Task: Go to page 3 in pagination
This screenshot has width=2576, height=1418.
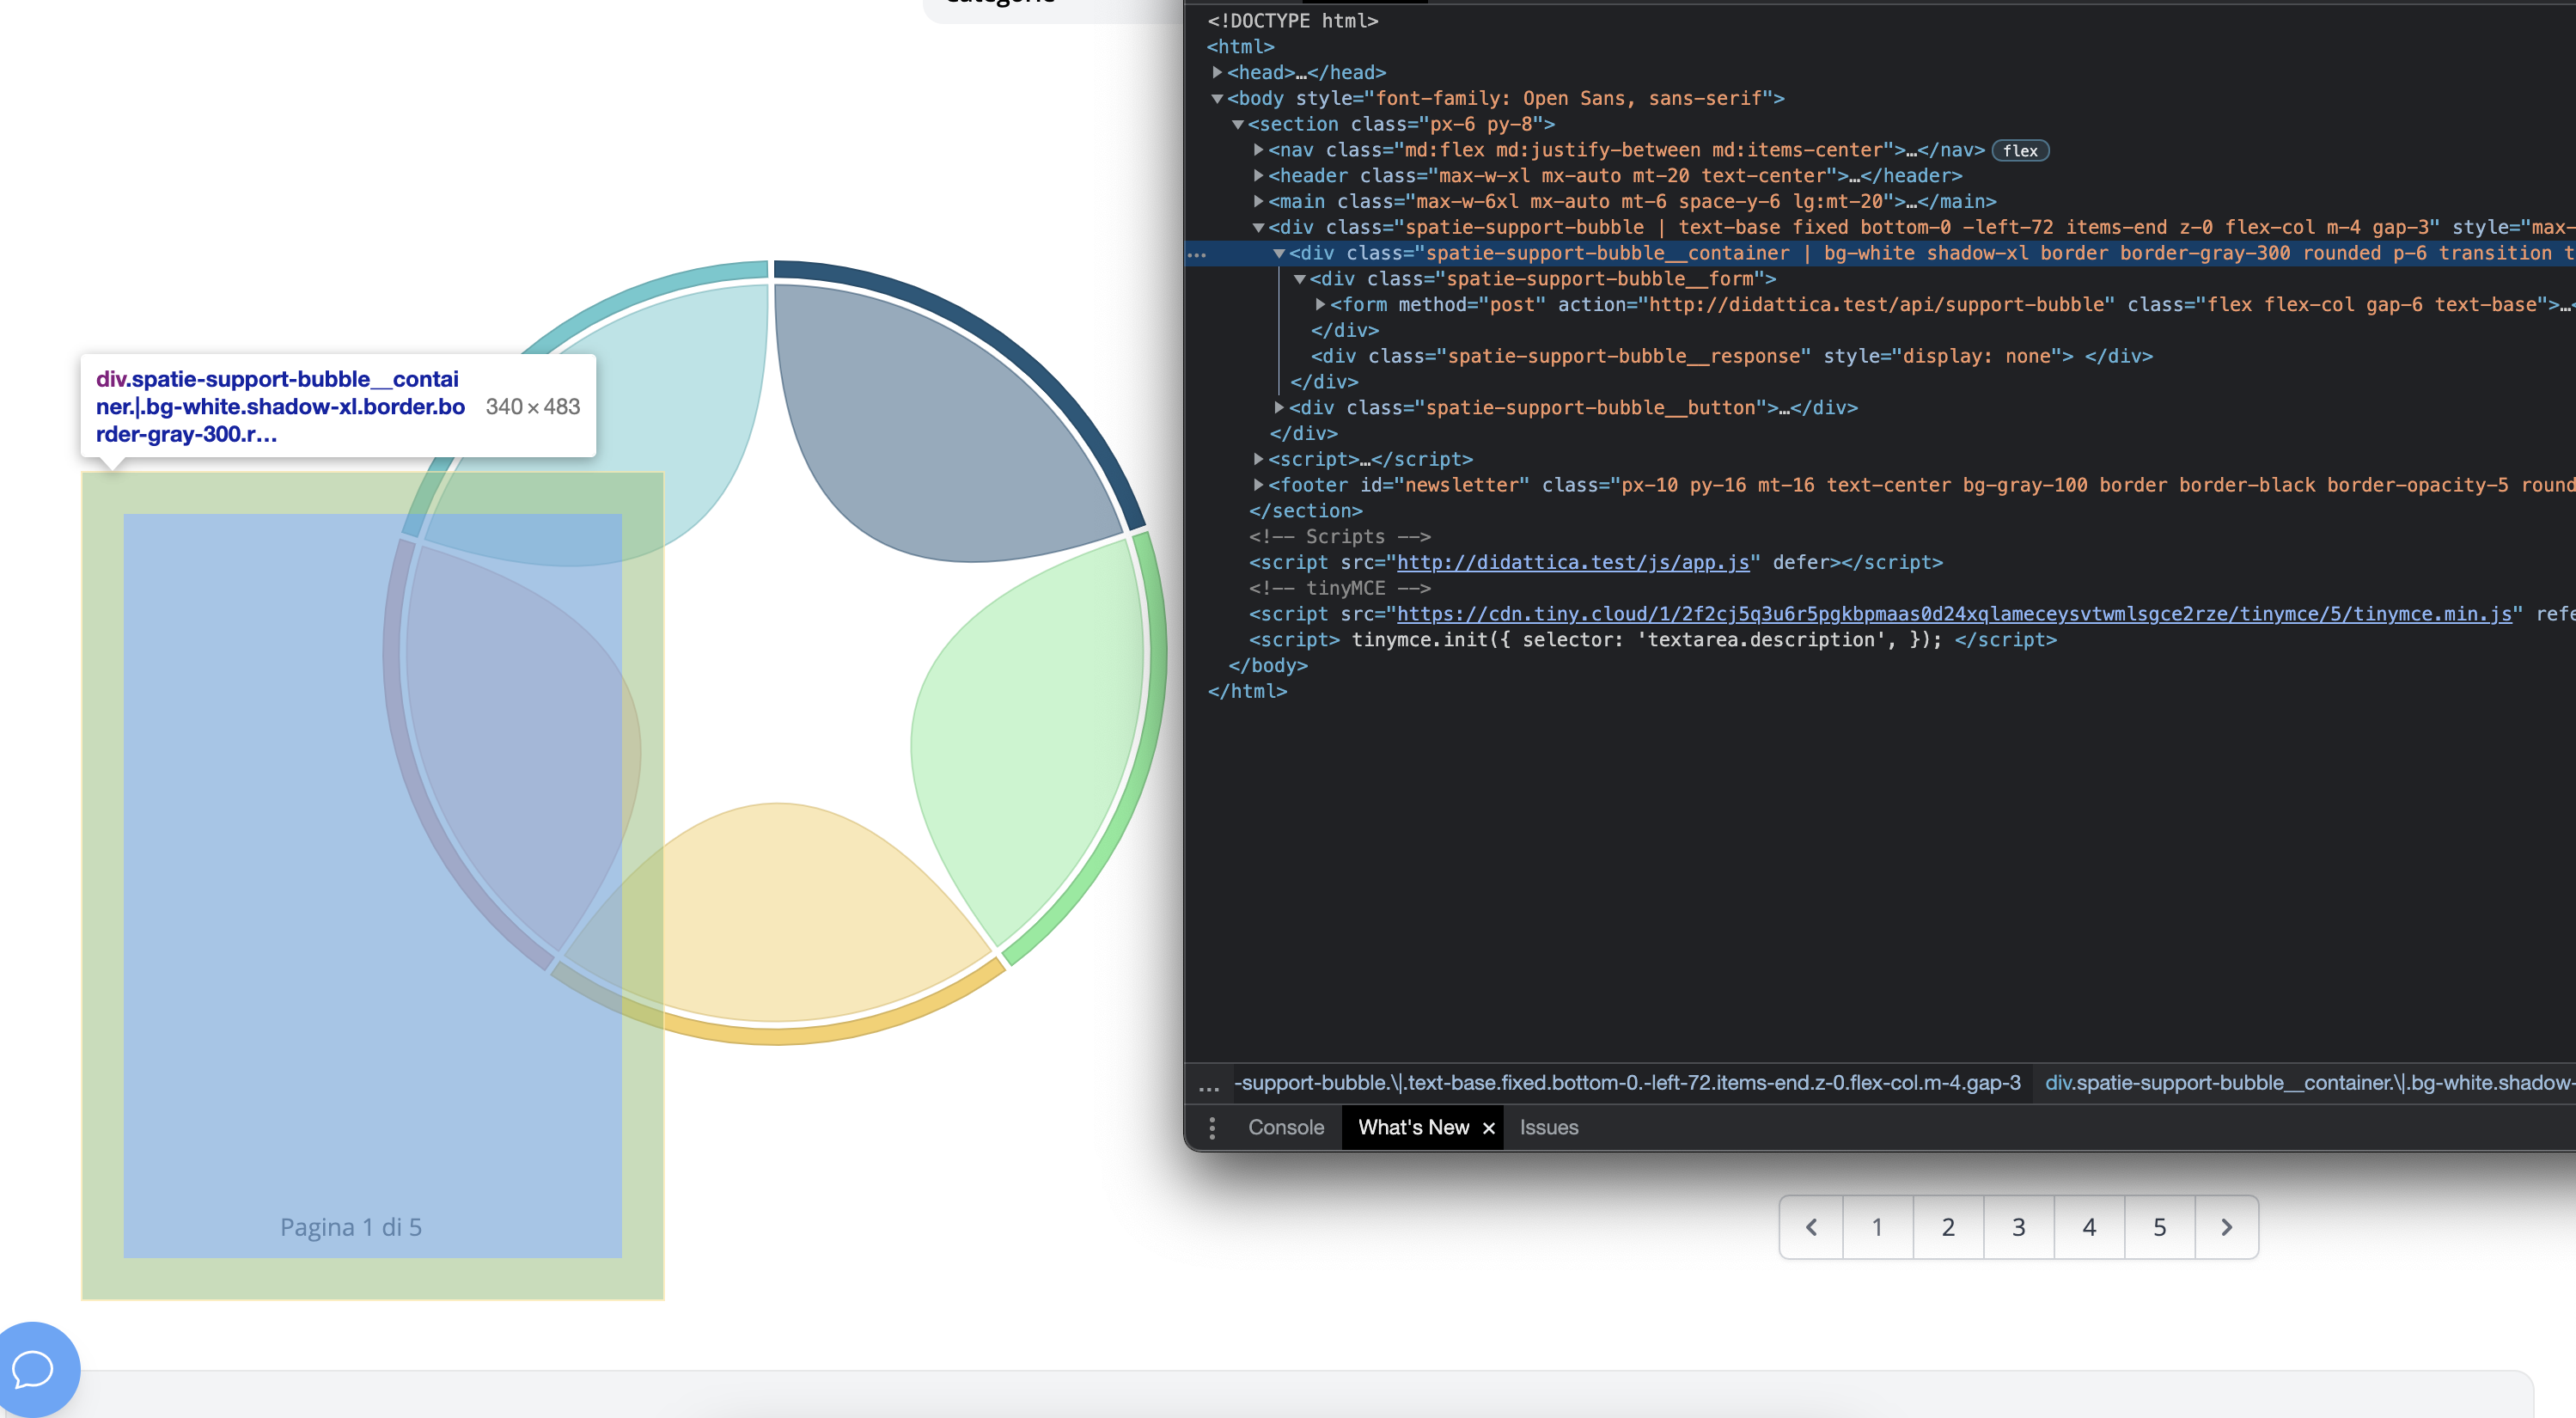Action: [2018, 1227]
